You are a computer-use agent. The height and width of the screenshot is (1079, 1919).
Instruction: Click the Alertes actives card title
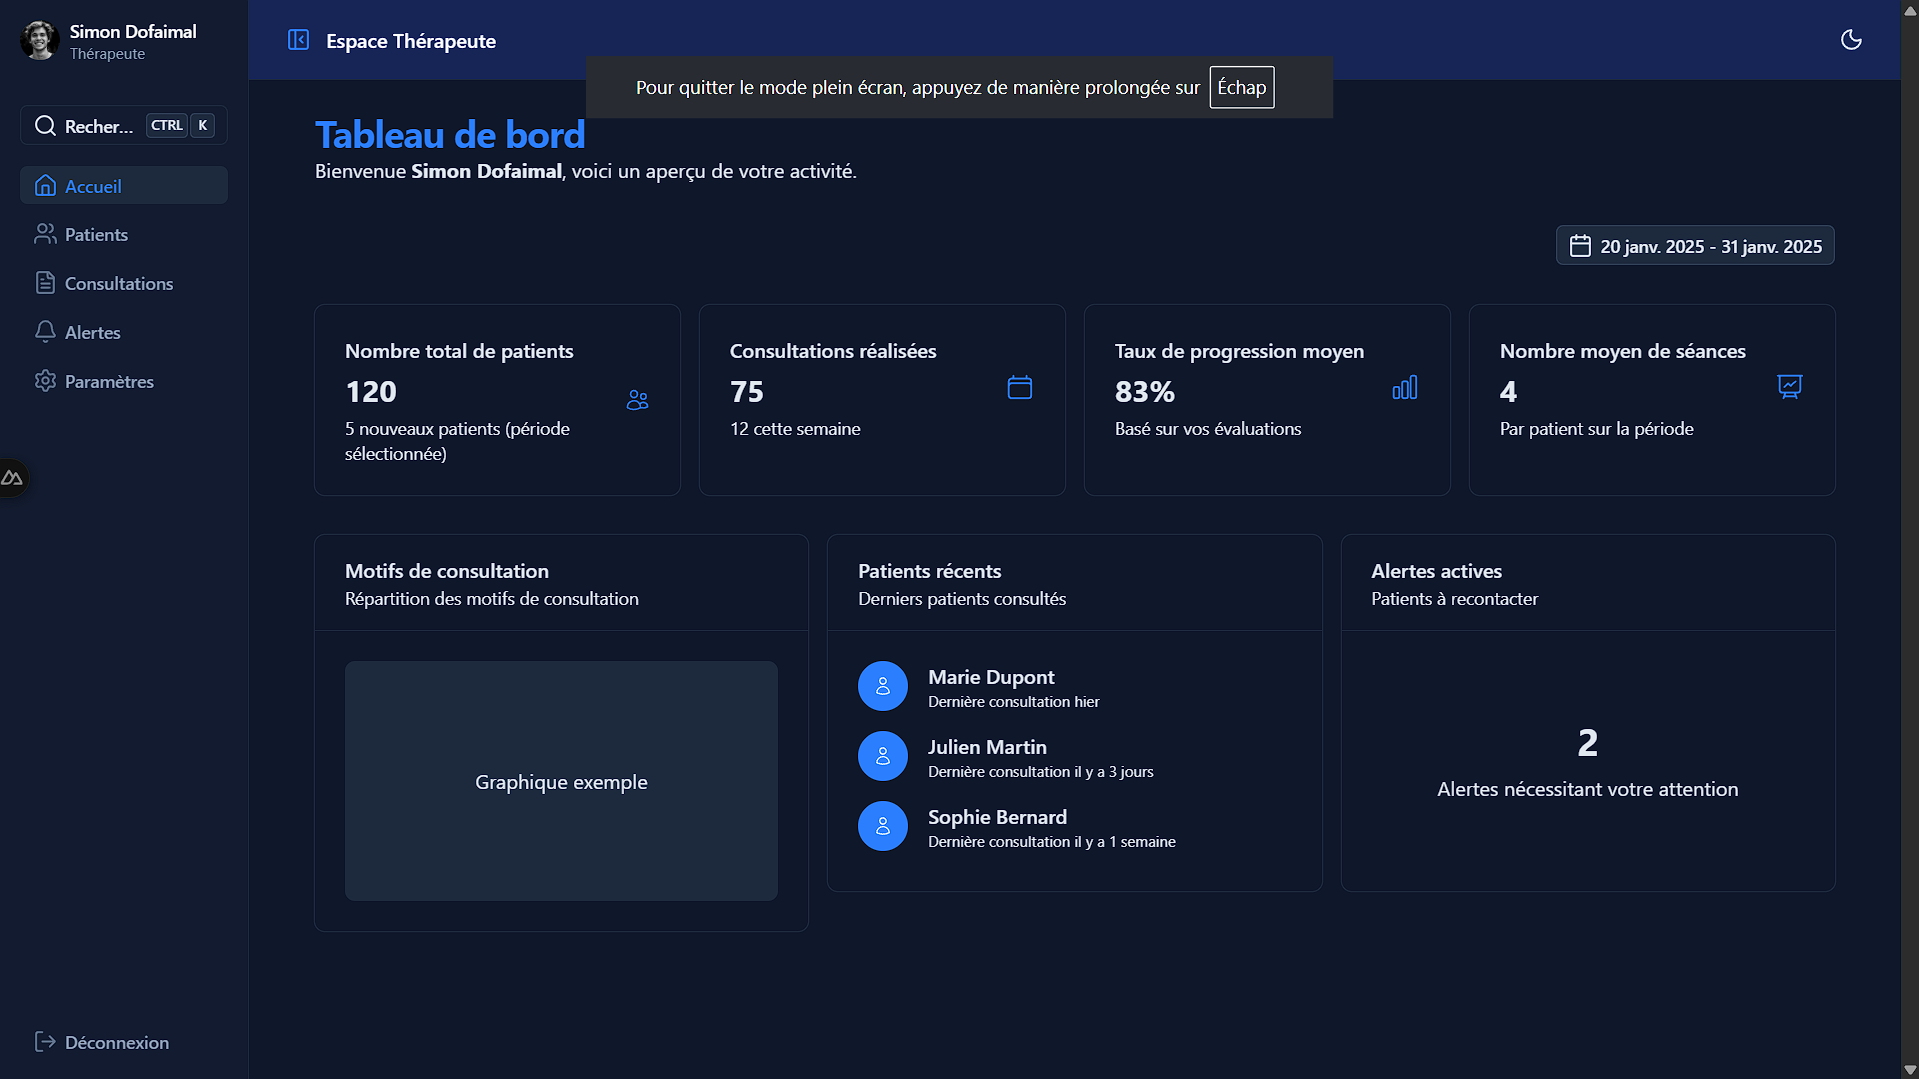point(1437,571)
